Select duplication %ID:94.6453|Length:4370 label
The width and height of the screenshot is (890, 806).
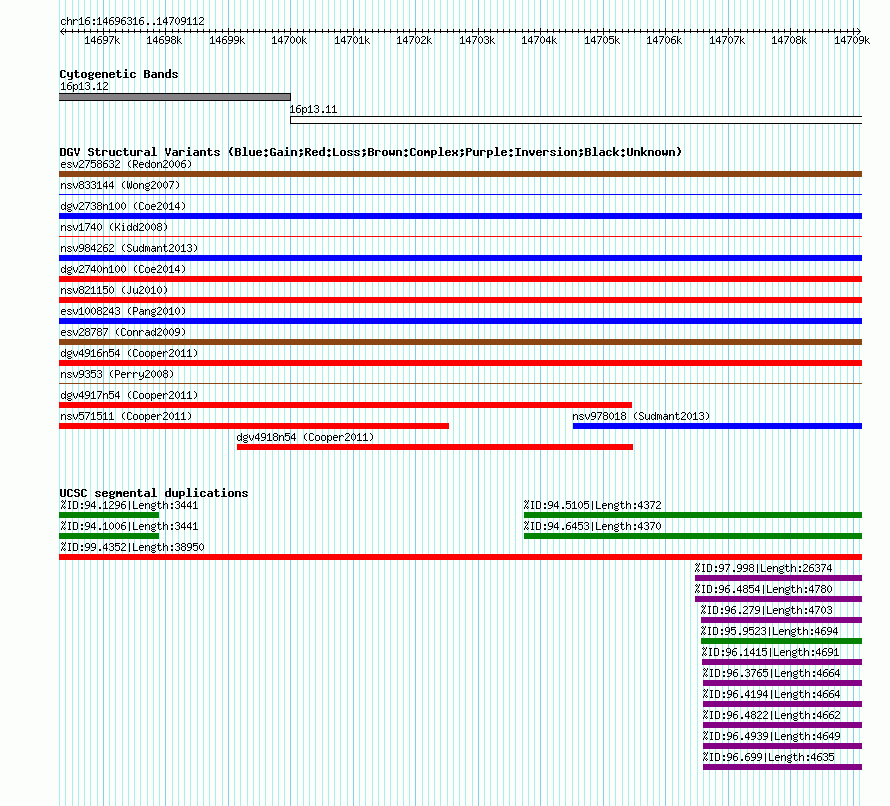pyautogui.click(x=593, y=527)
